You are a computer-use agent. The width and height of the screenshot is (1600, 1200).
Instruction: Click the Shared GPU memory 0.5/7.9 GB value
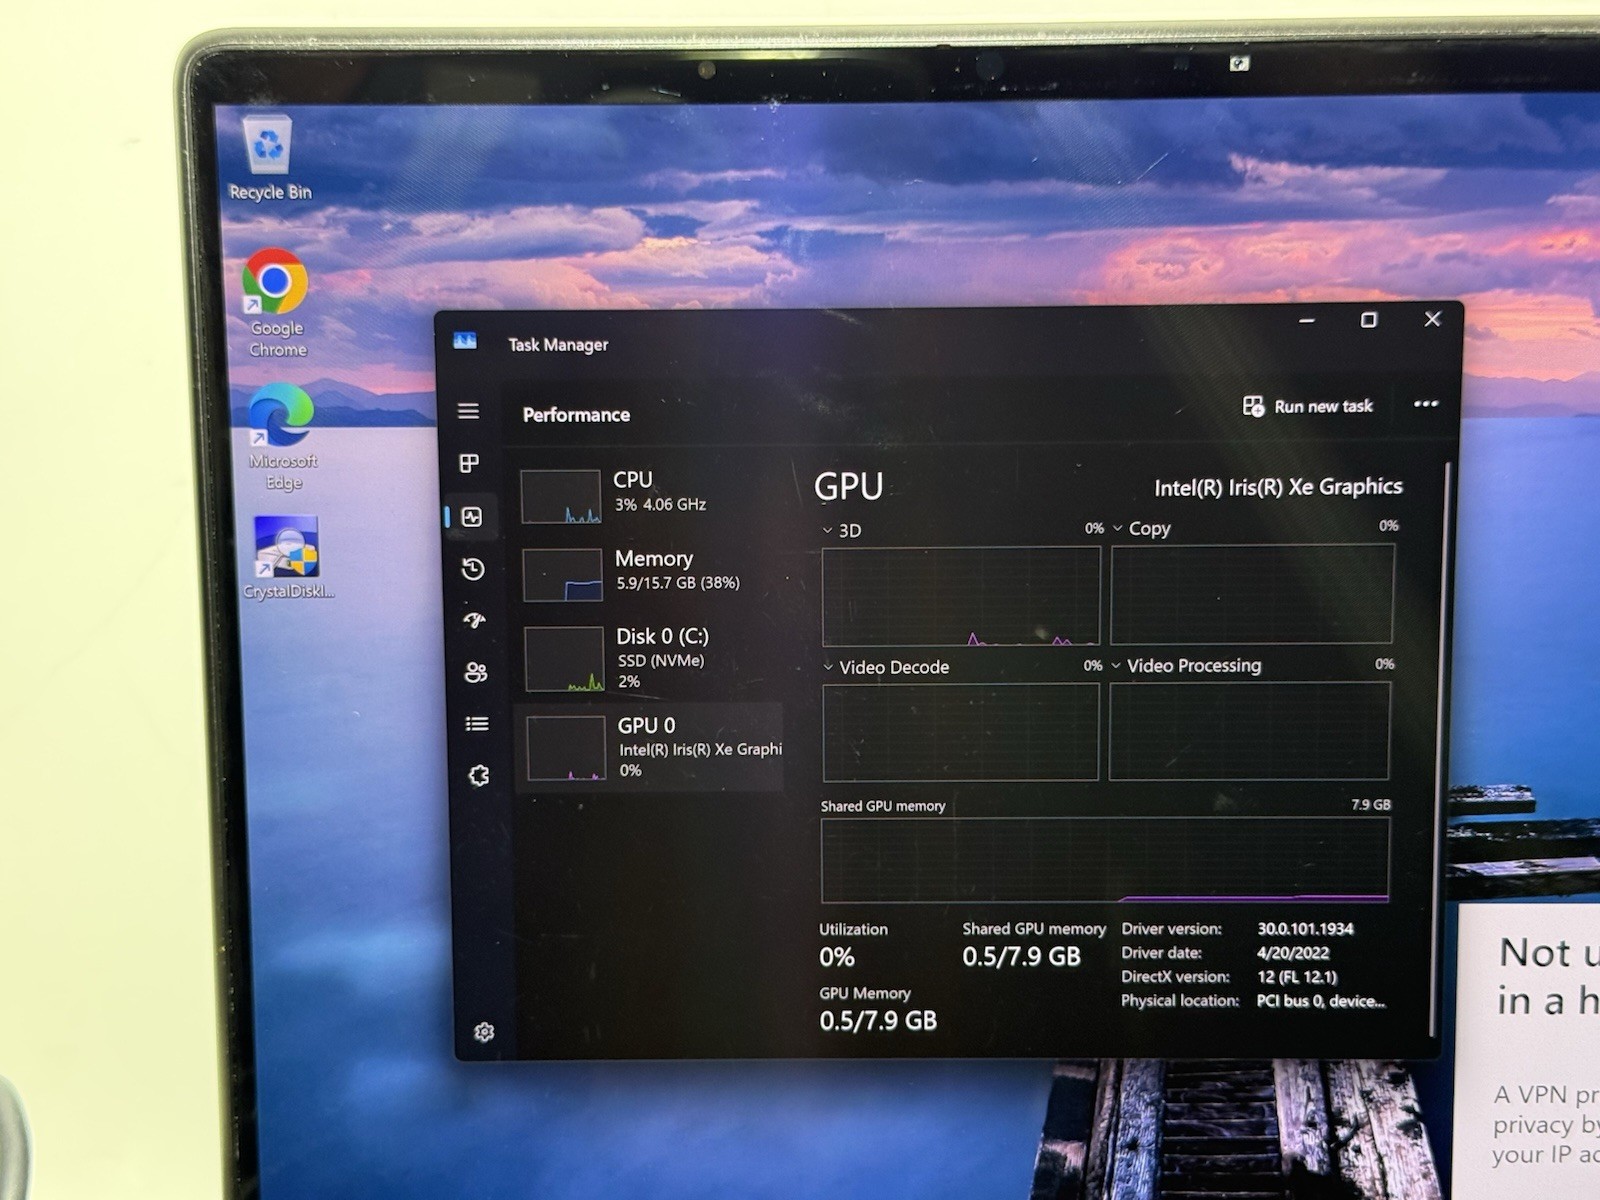[x=1021, y=957]
